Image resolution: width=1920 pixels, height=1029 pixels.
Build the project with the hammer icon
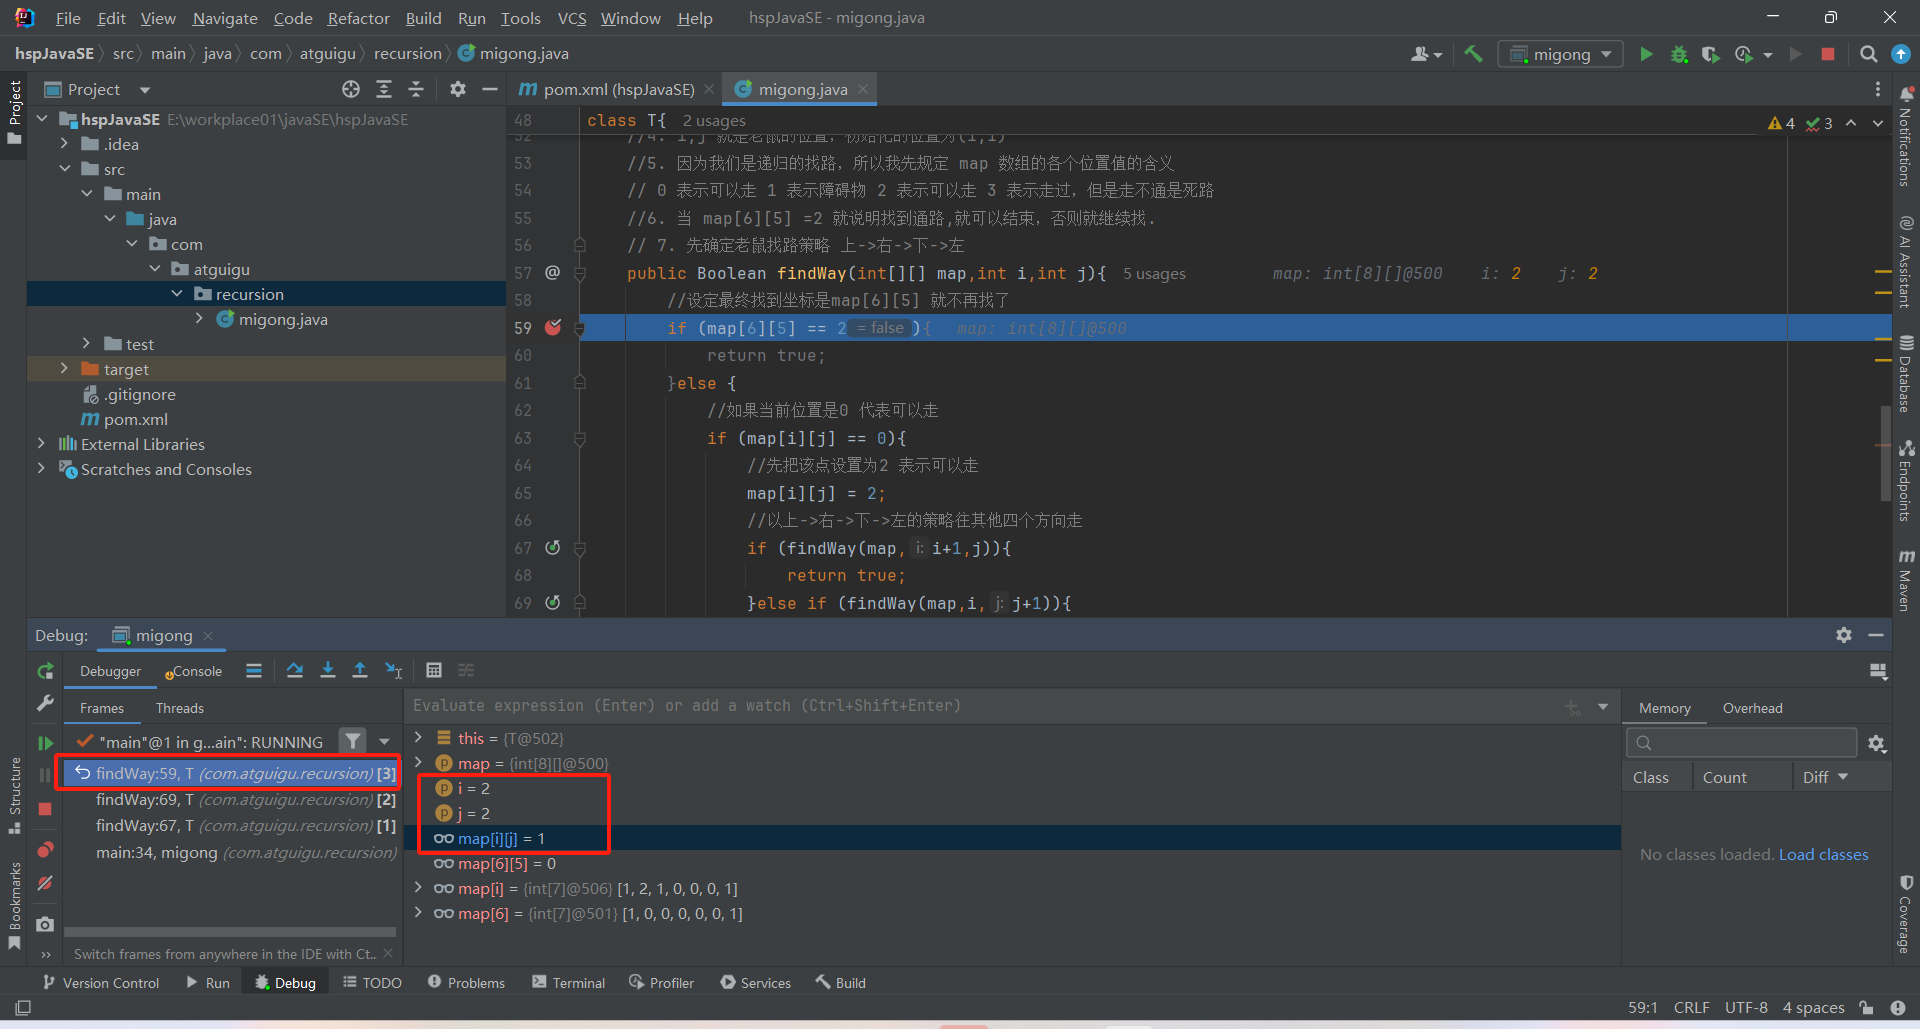coord(1473,54)
